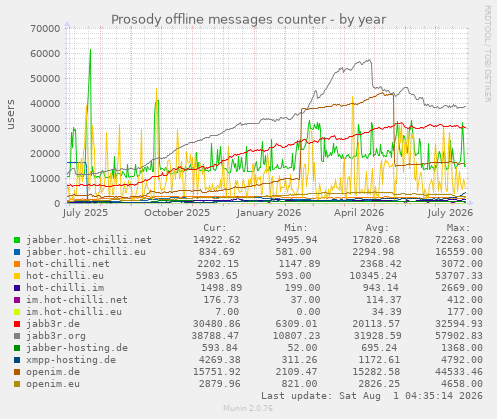The width and height of the screenshot is (497, 419).
Task: Click the red jabb3r.de legend swatch
Action: point(17,324)
